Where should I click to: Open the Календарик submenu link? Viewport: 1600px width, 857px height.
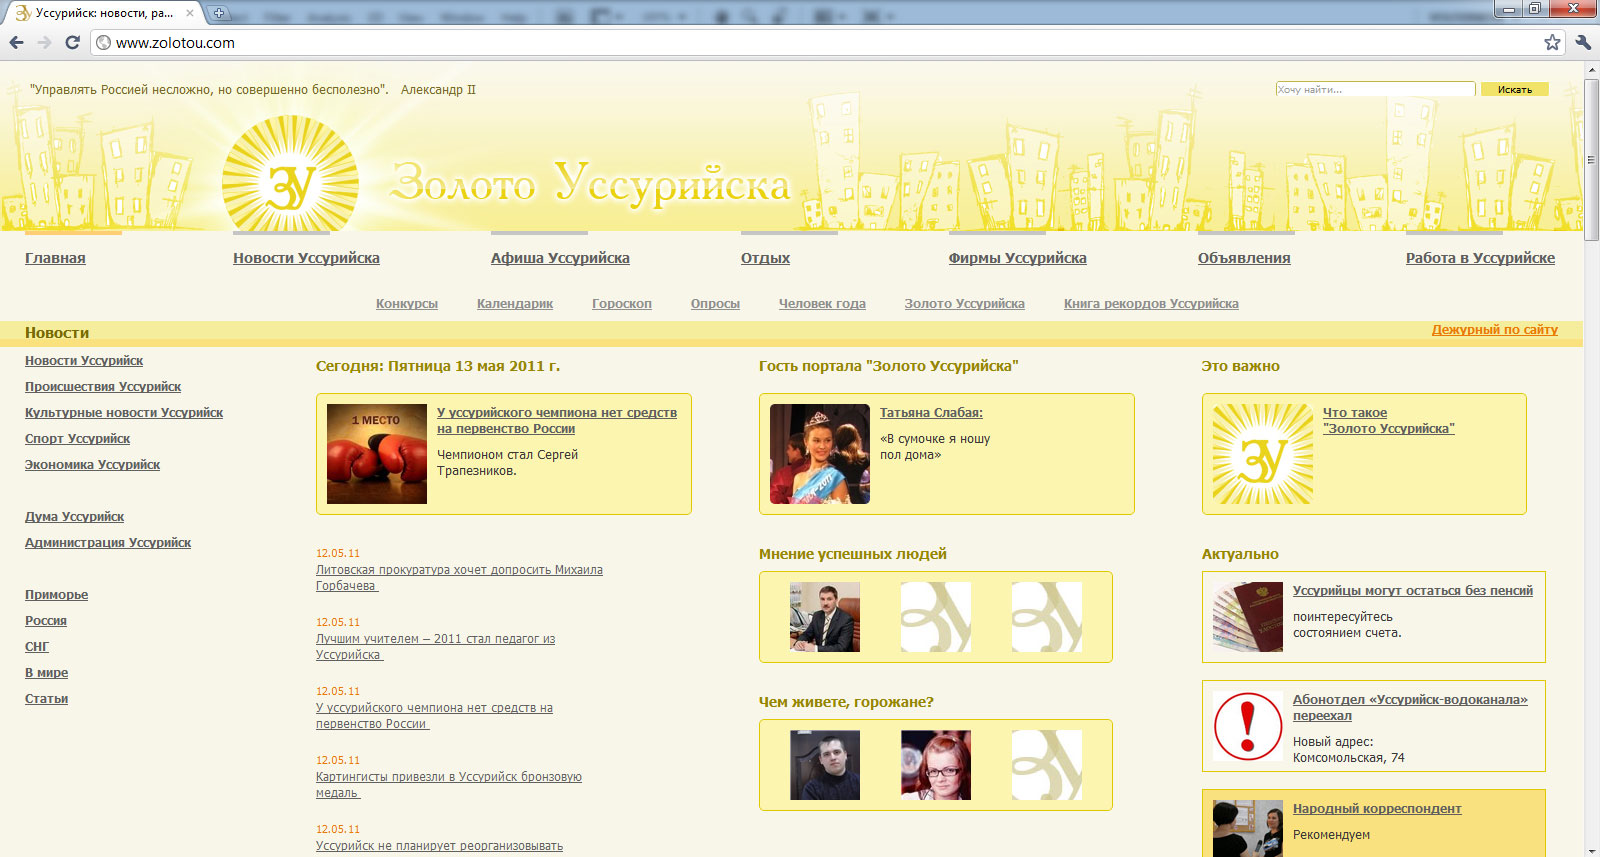coord(515,304)
